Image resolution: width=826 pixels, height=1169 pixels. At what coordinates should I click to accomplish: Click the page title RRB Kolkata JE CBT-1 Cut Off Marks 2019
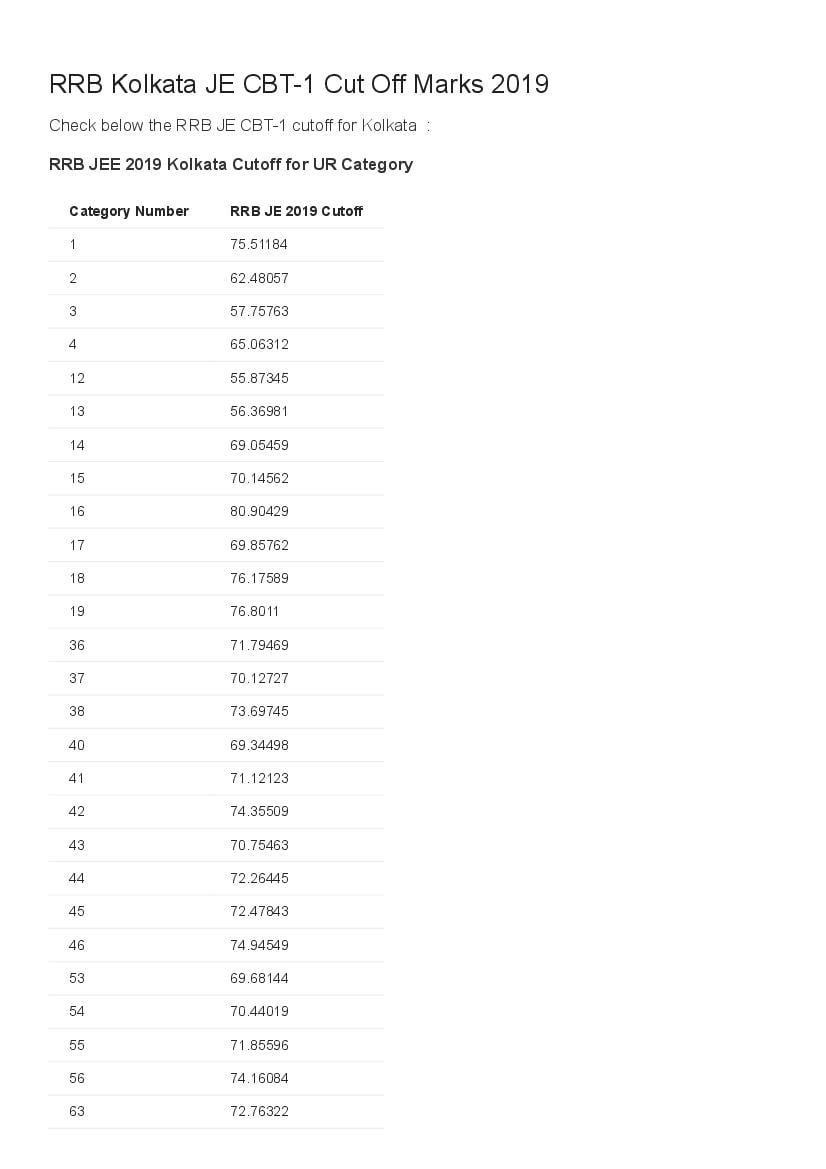(x=298, y=84)
